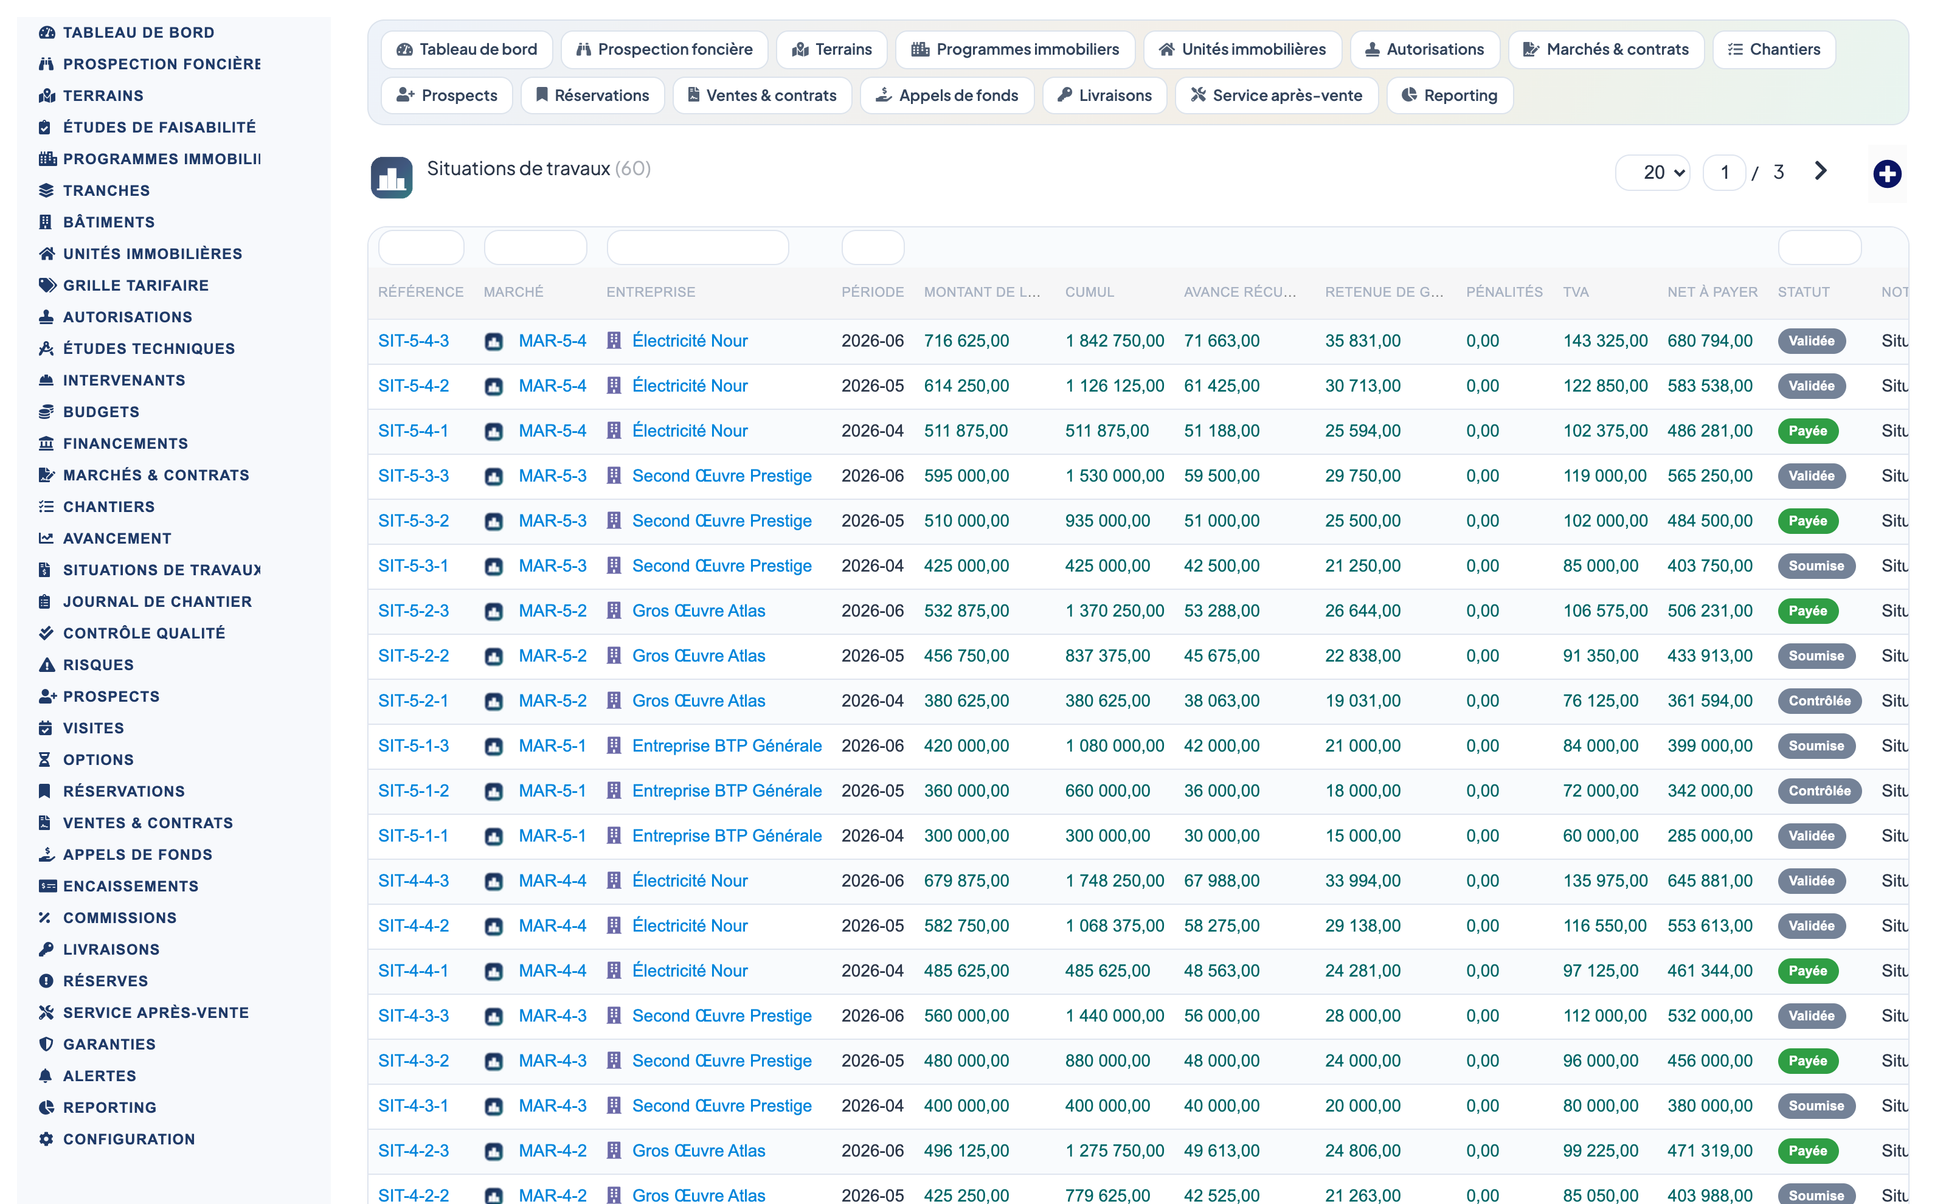Open the Autorisations top tab
Viewport: 1946px width, 1204px height.
pyautogui.click(x=1424, y=49)
